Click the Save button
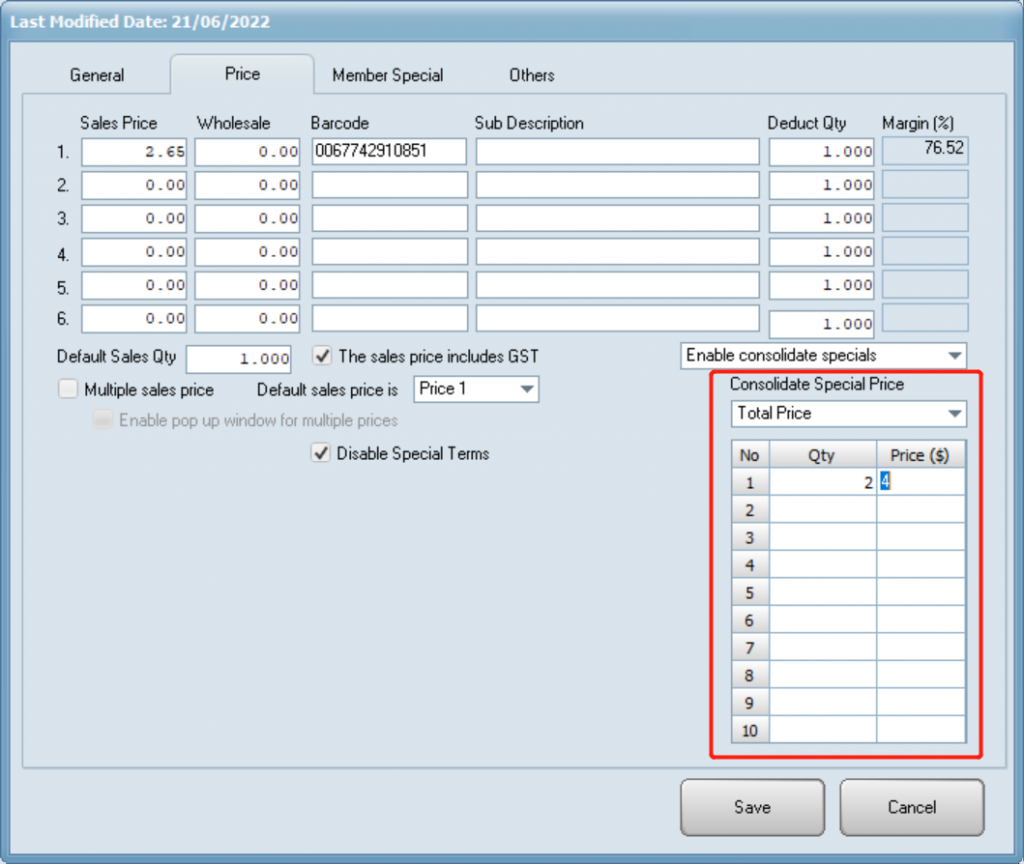The height and width of the screenshot is (864, 1024). (752, 807)
